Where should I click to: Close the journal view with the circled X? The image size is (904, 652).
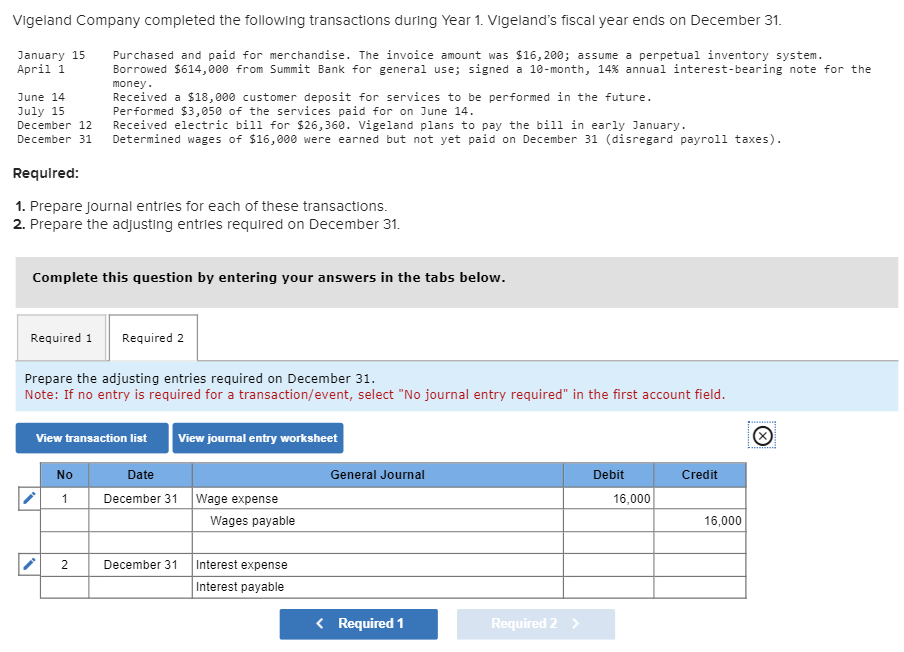tap(762, 435)
